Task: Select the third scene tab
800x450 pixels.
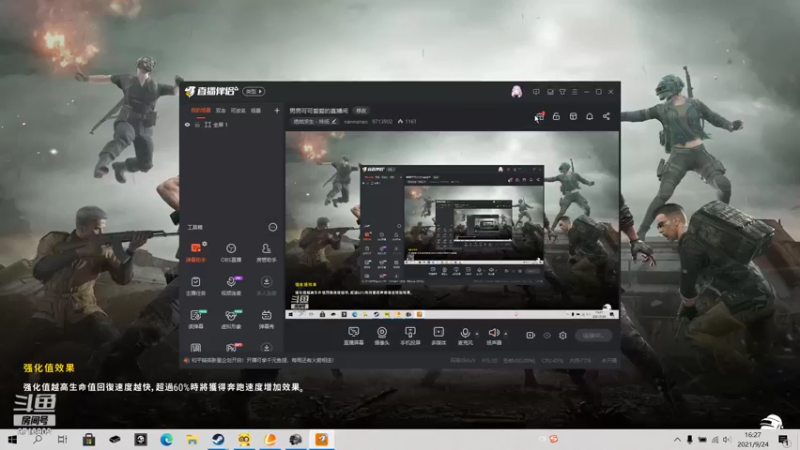Action: [x=238, y=110]
